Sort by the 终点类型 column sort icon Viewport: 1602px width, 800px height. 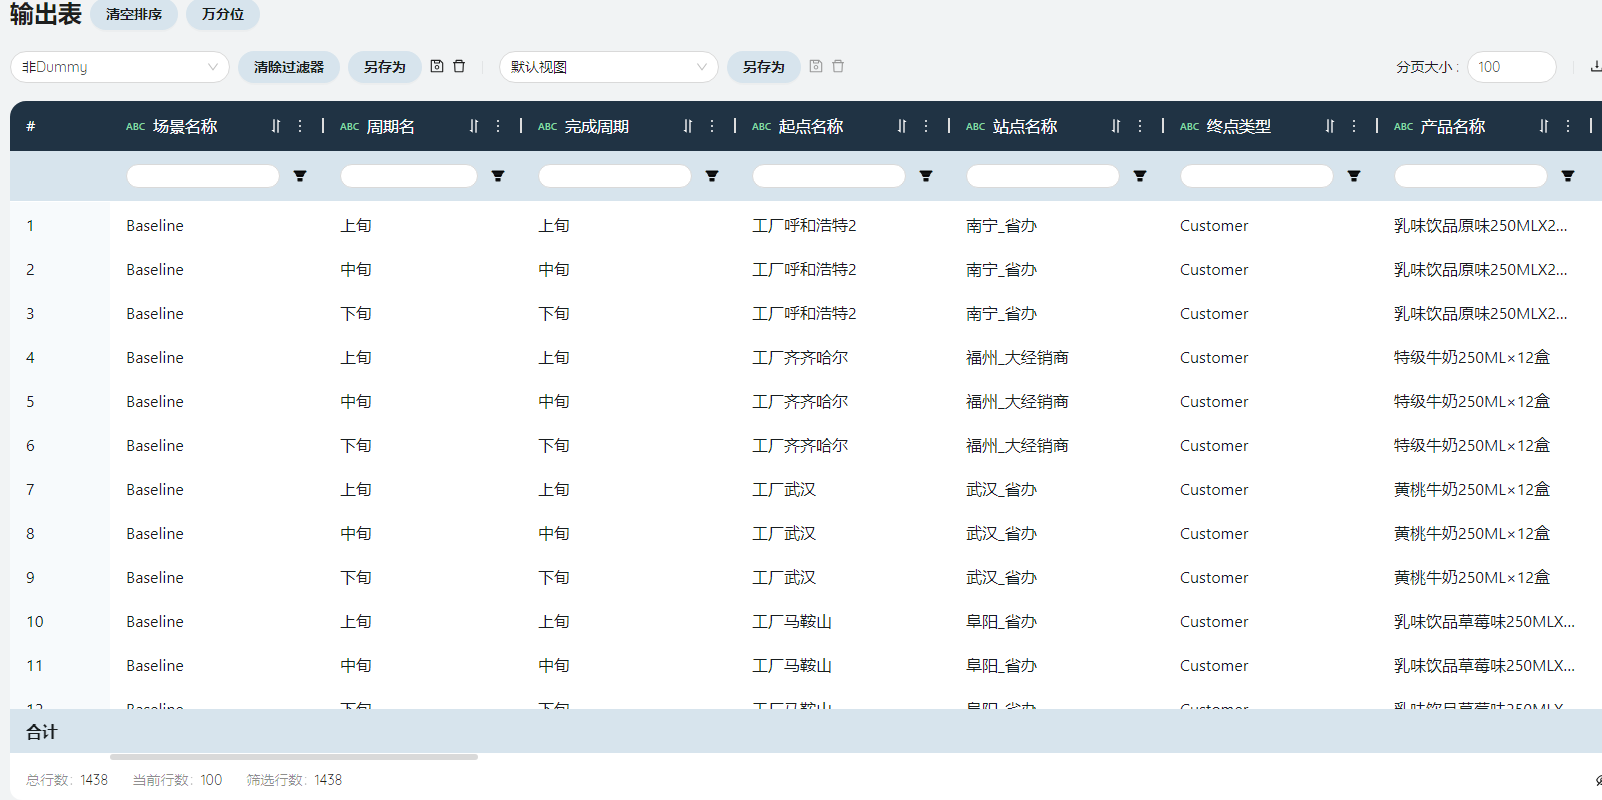(1330, 126)
